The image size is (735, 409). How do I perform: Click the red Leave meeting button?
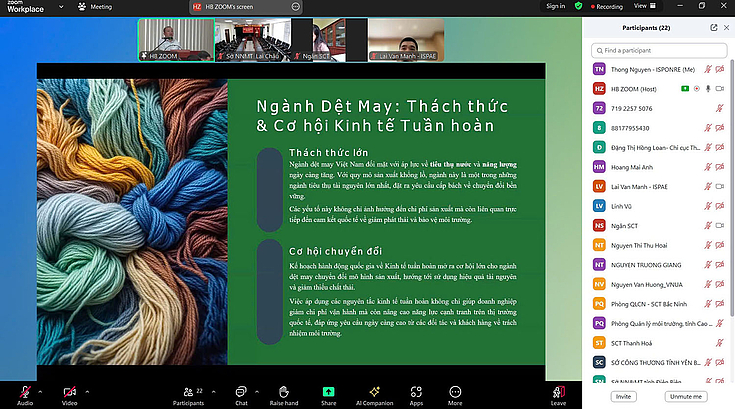coord(558,393)
